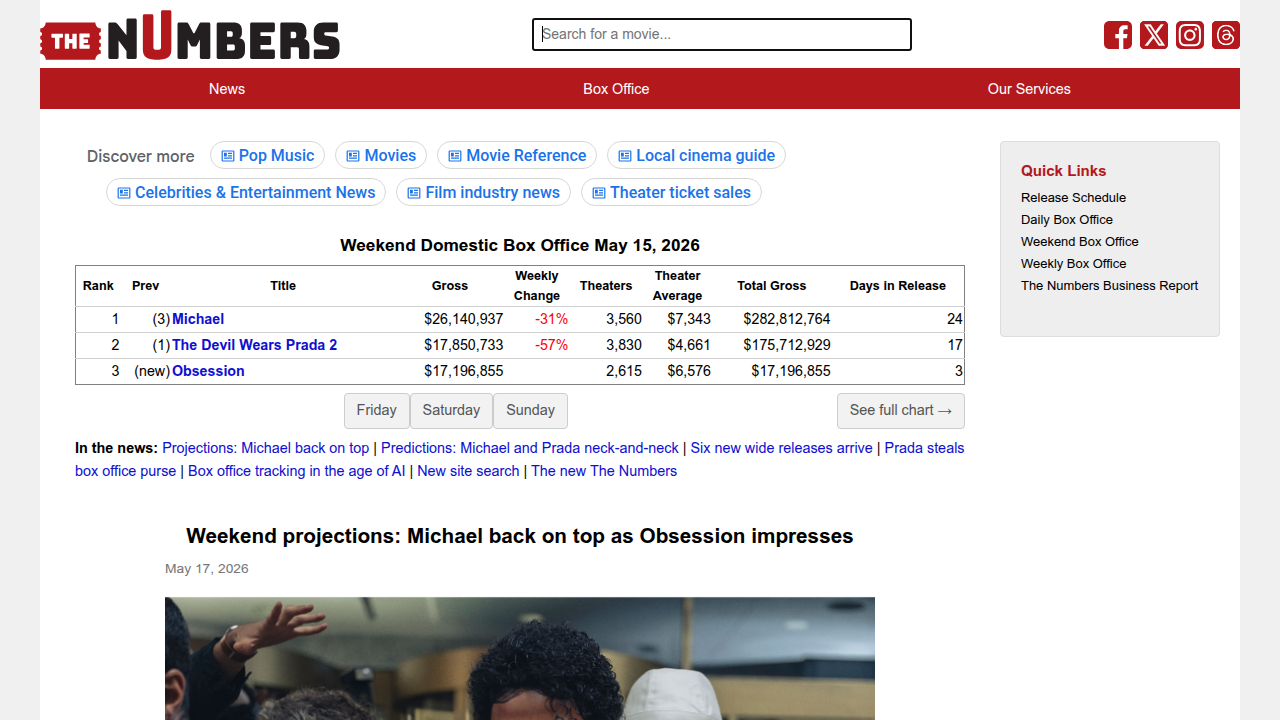Viewport: 1280px width, 720px height.
Task: Switch to the Saturday box office tab
Action: (451, 410)
